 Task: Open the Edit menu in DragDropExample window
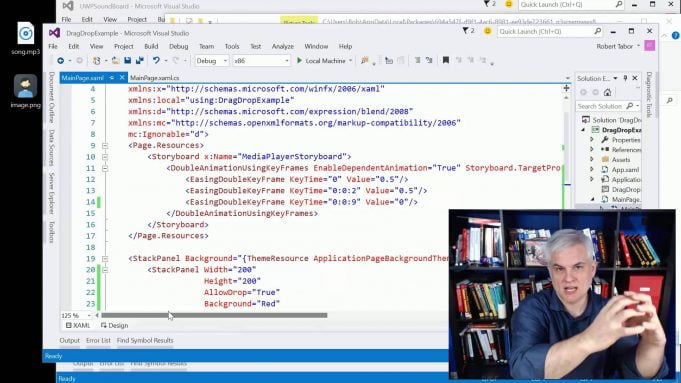[73, 46]
